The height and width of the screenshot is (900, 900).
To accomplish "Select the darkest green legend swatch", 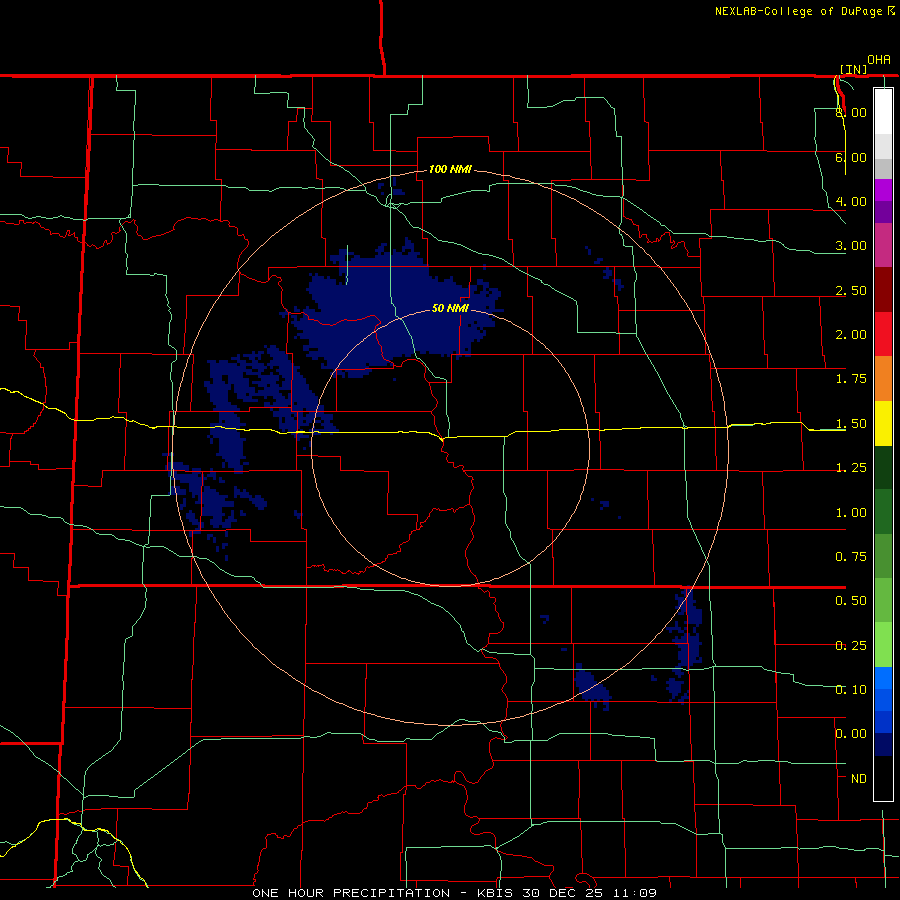I will click(x=883, y=467).
